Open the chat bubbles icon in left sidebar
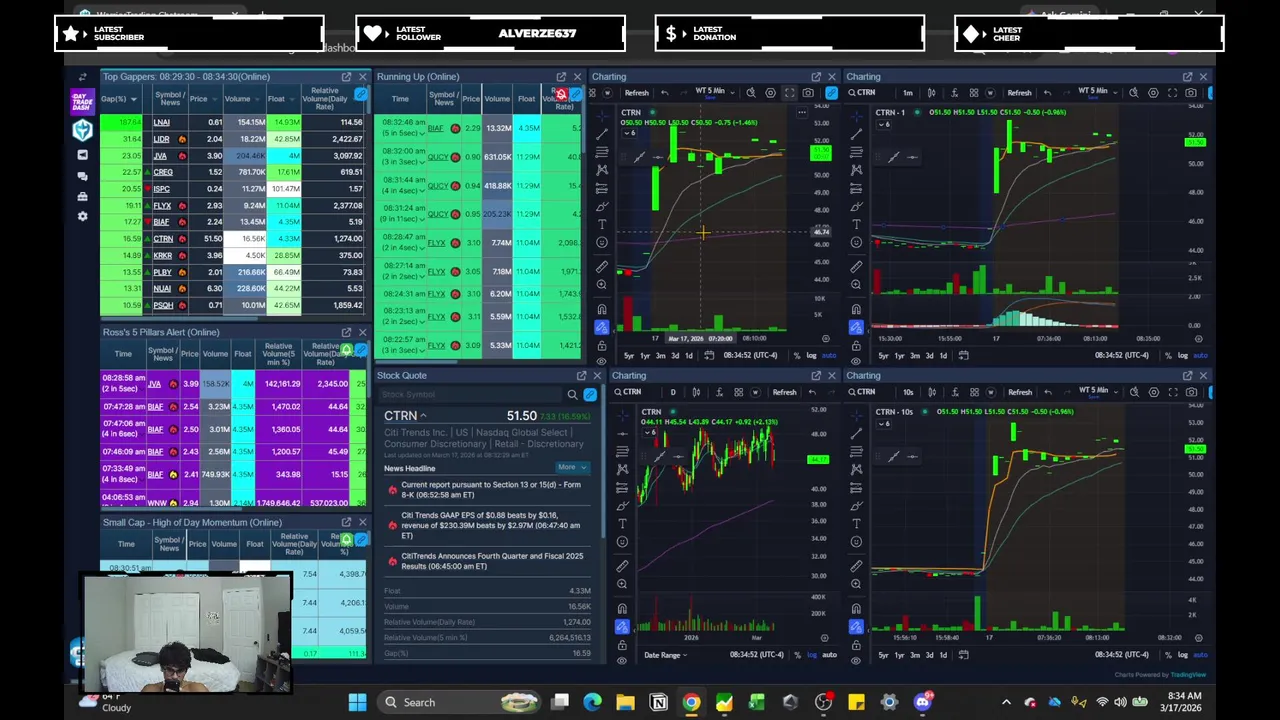 pyautogui.click(x=82, y=176)
